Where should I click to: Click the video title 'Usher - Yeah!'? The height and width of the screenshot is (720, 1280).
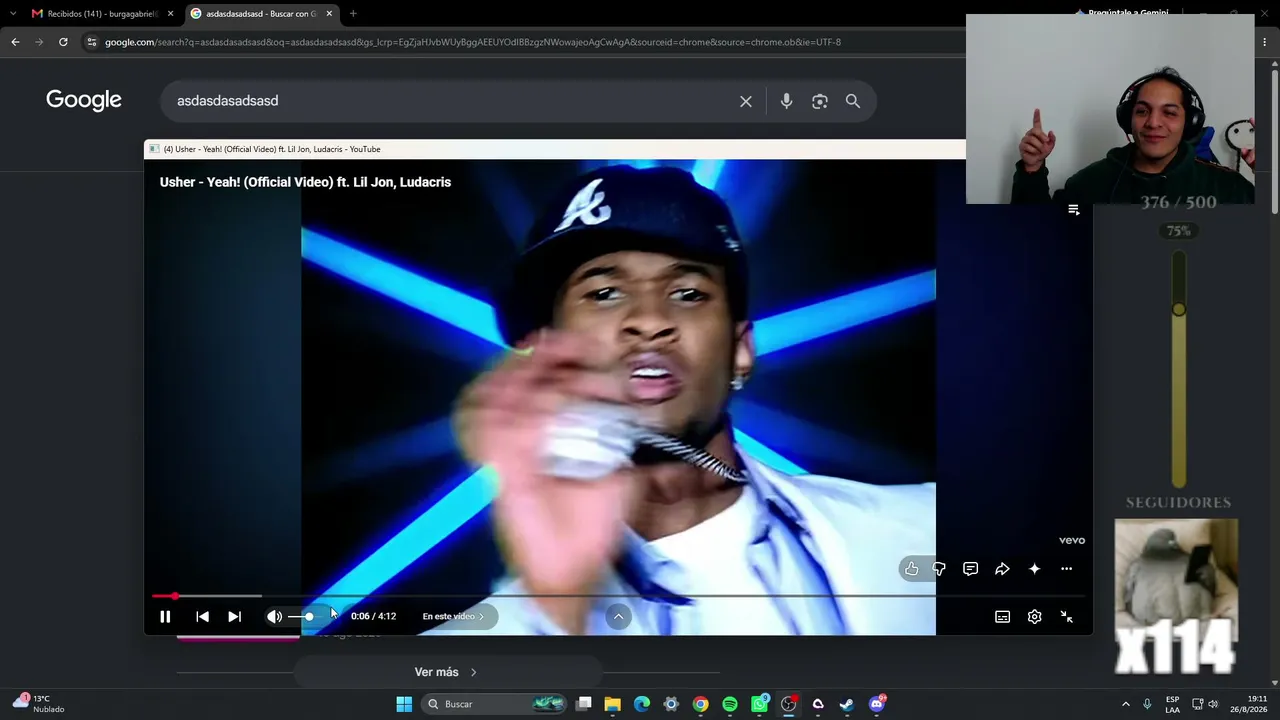pos(305,182)
